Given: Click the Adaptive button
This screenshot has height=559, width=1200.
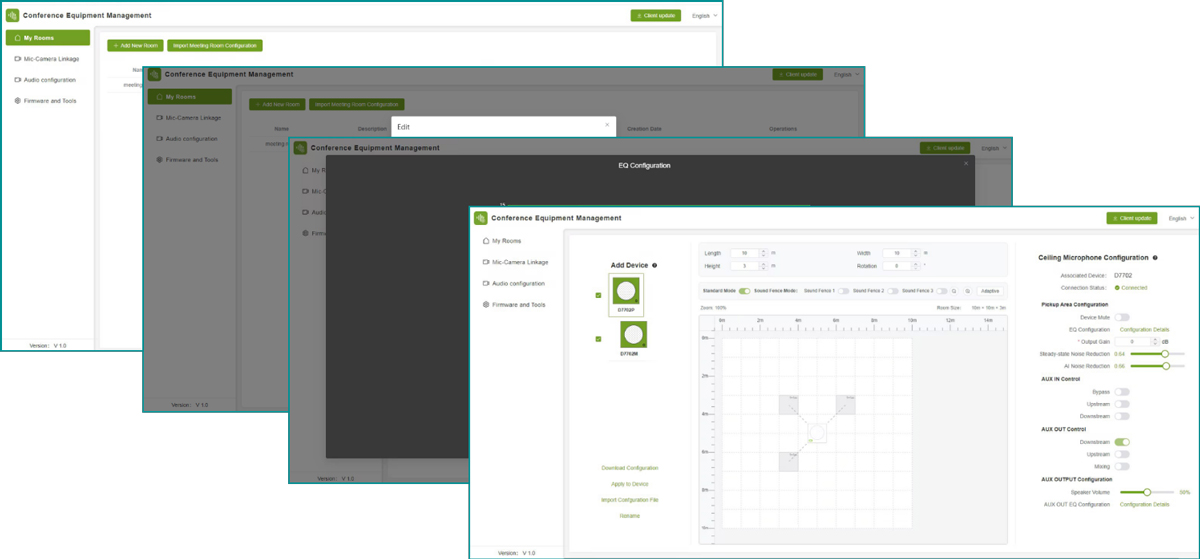Looking at the screenshot, I should (989, 290).
